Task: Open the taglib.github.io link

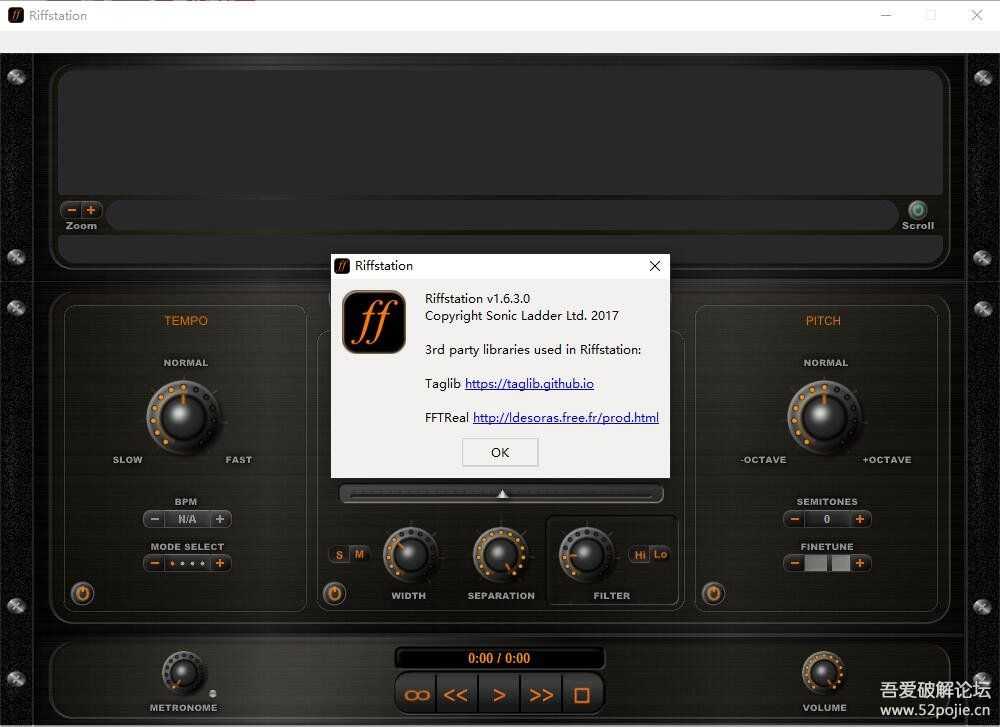Action: pos(529,383)
